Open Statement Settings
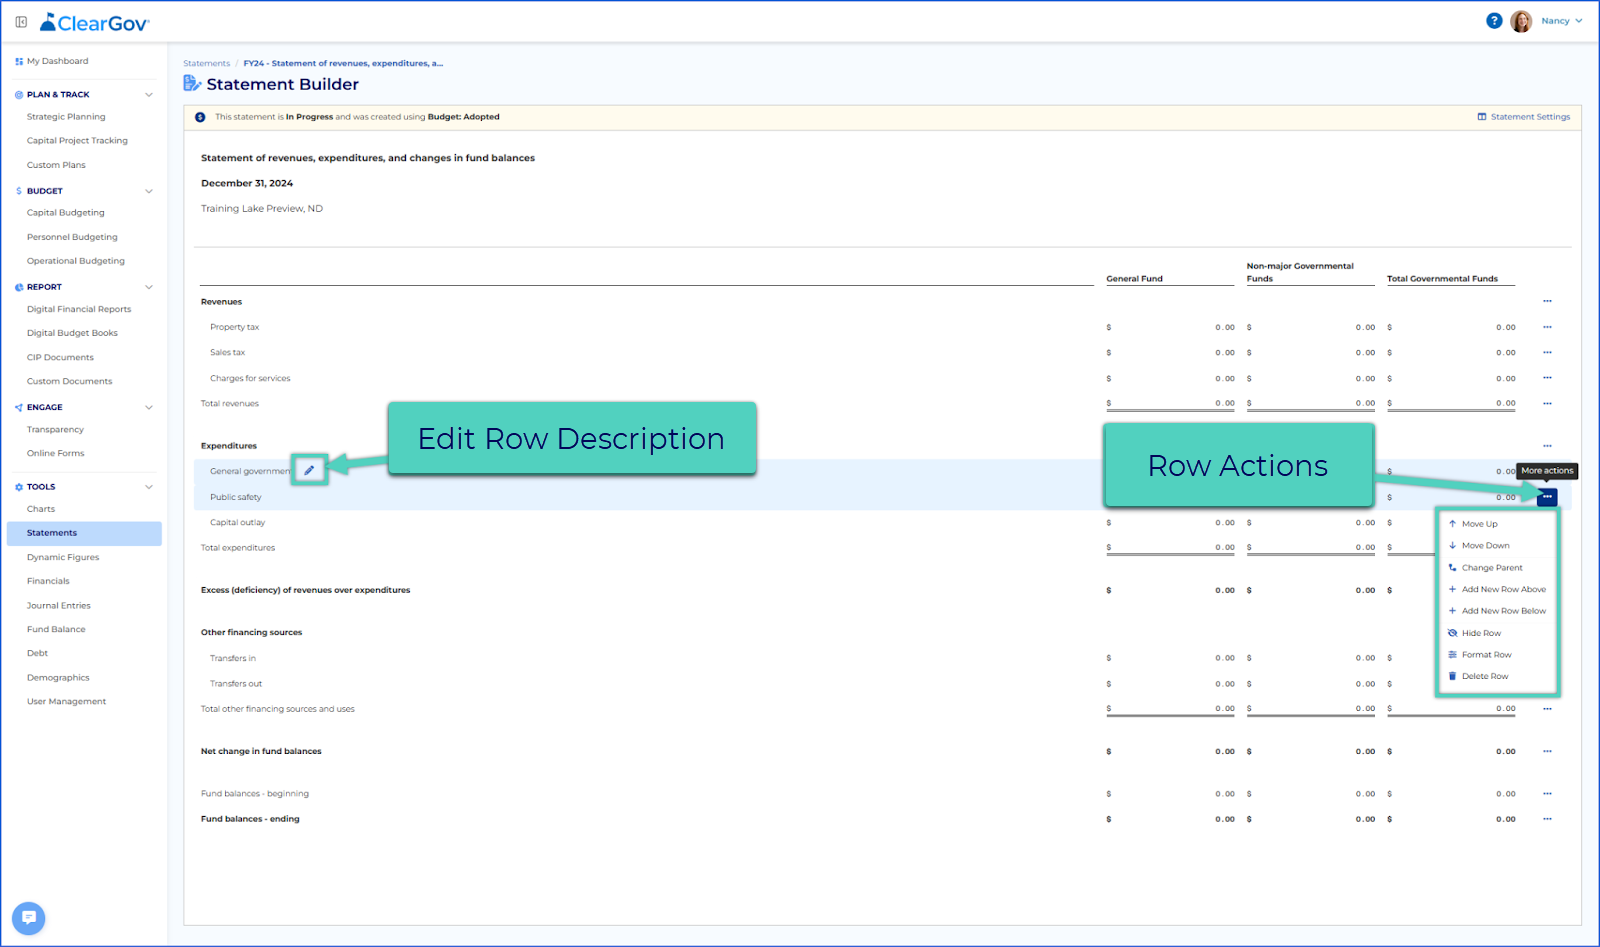Viewport: 1600px width, 947px height. [x=1523, y=117]
